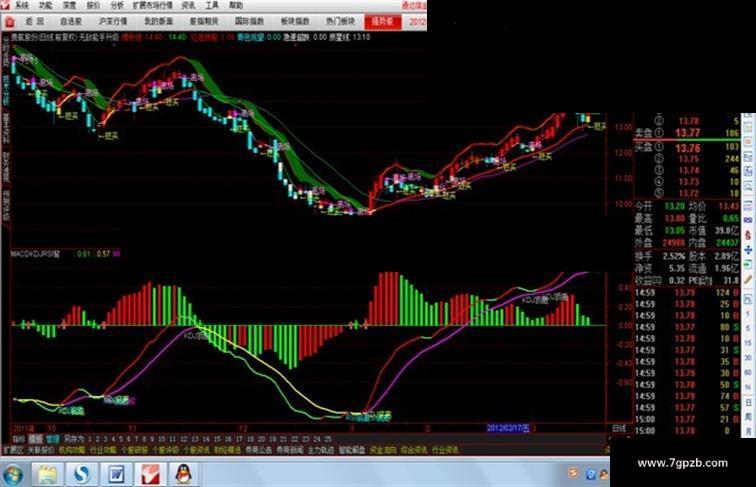Select the blue four-way arrow move icon
The image size is (756, 487).
point(748,250)
